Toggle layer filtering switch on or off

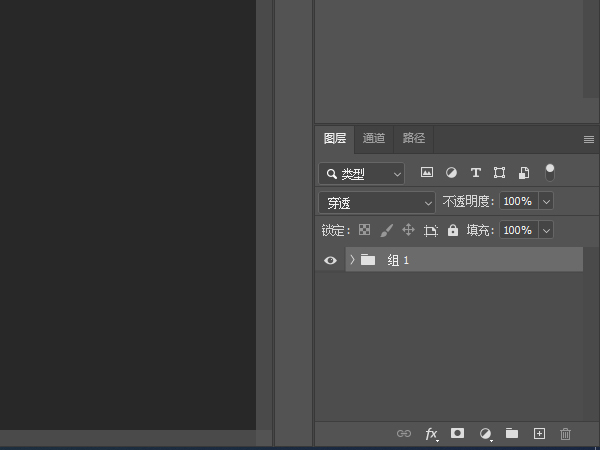pos(549,172)
